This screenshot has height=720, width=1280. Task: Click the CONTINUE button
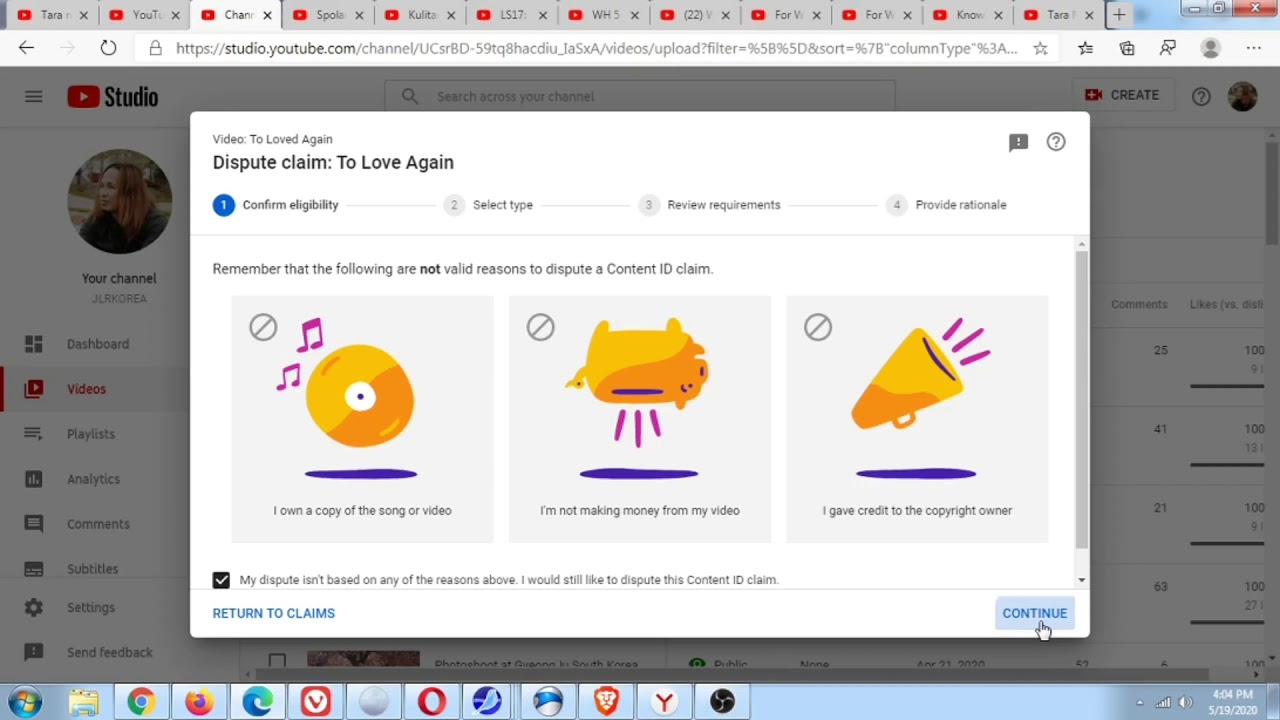pos(1034,613)
